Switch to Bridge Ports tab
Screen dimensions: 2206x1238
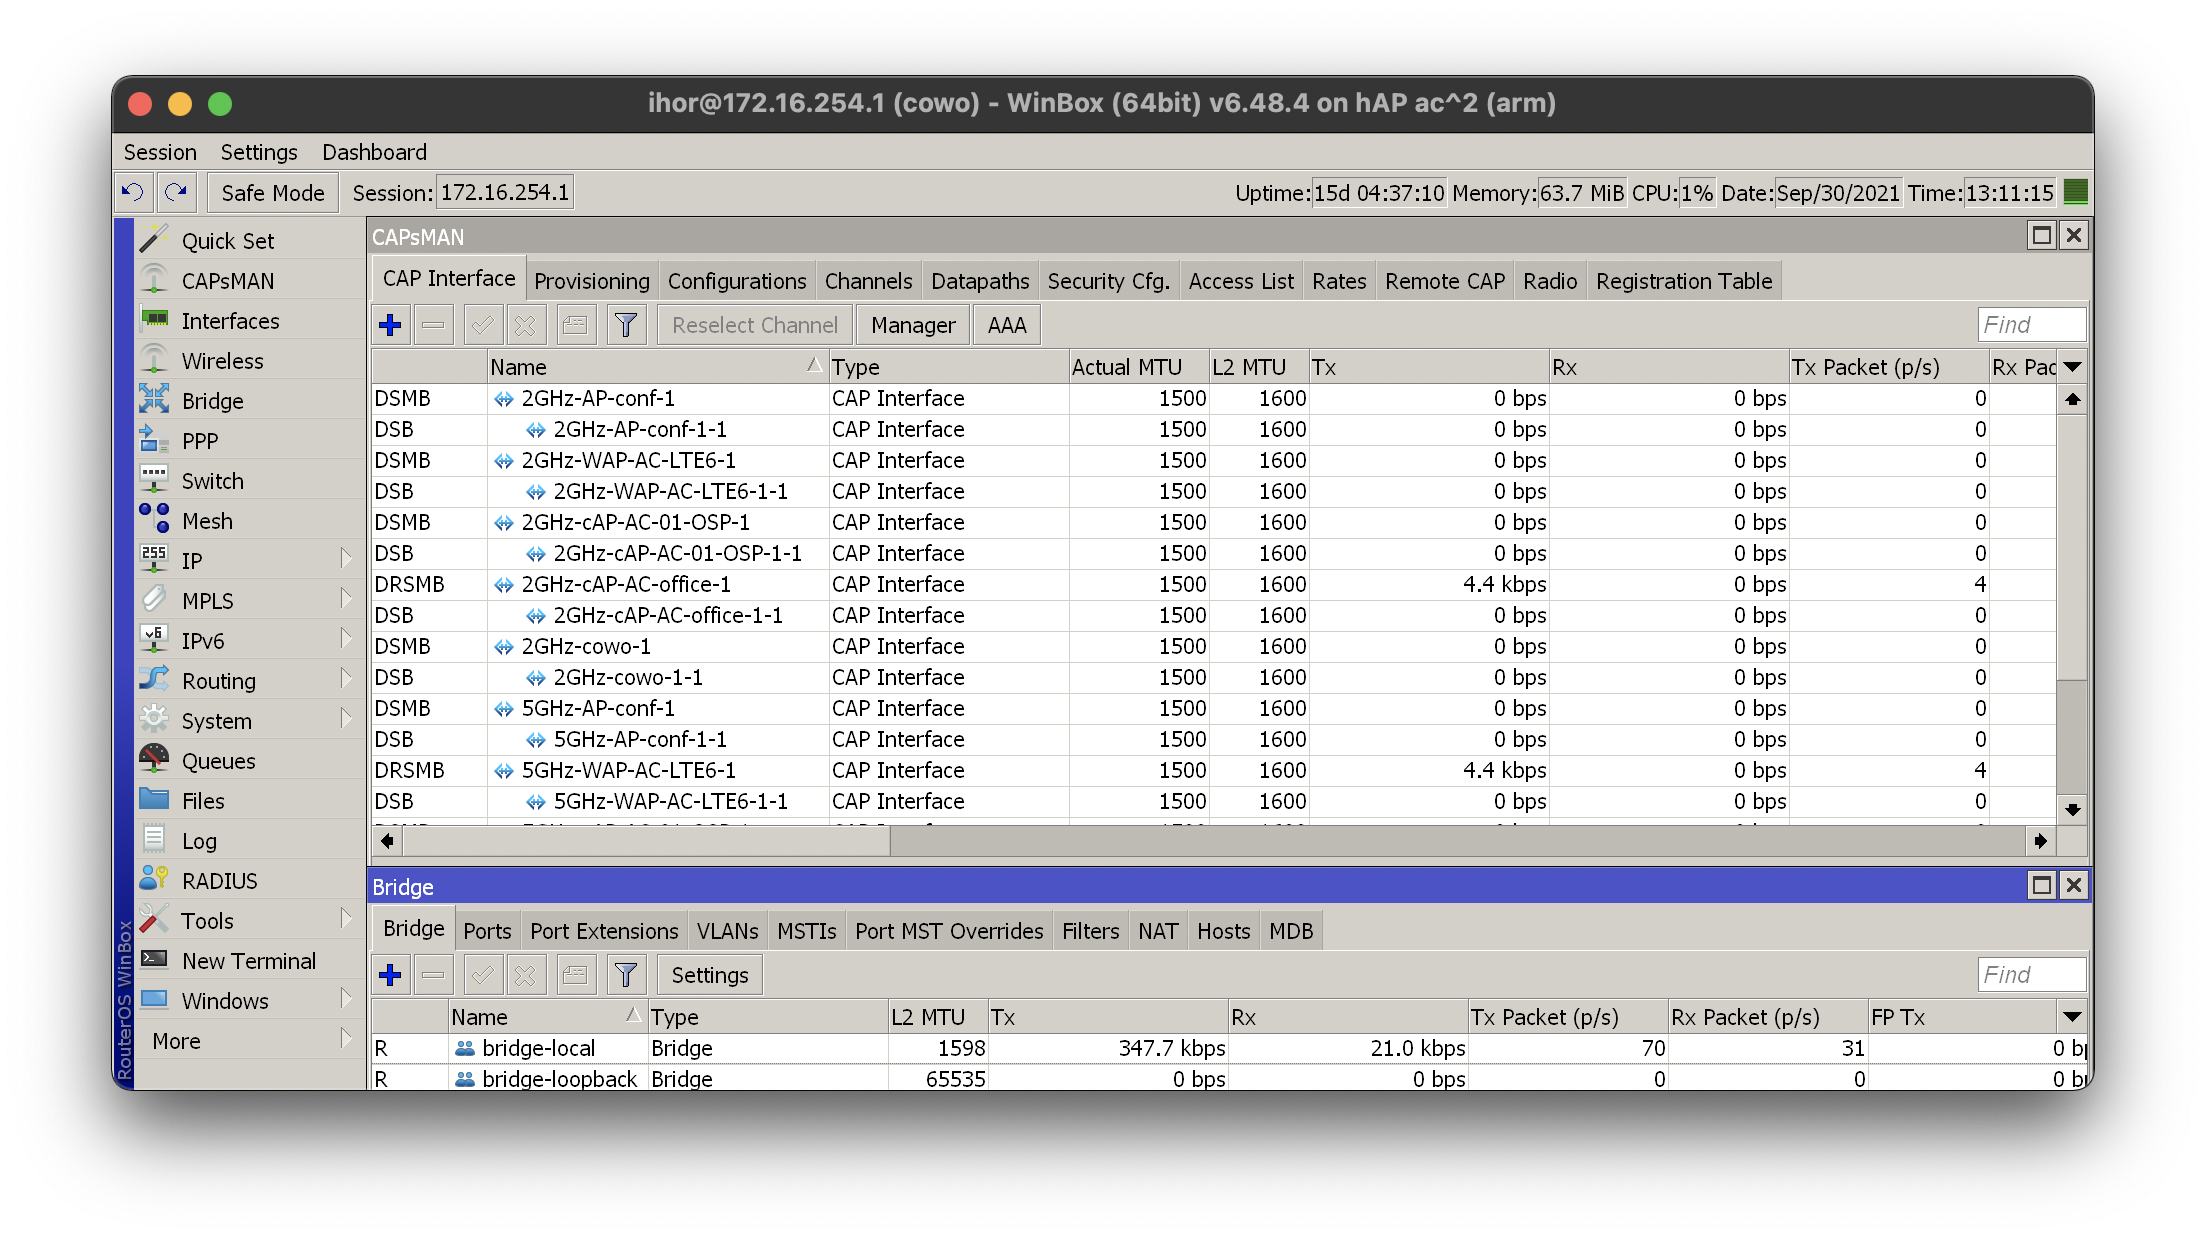coord(487,931)
